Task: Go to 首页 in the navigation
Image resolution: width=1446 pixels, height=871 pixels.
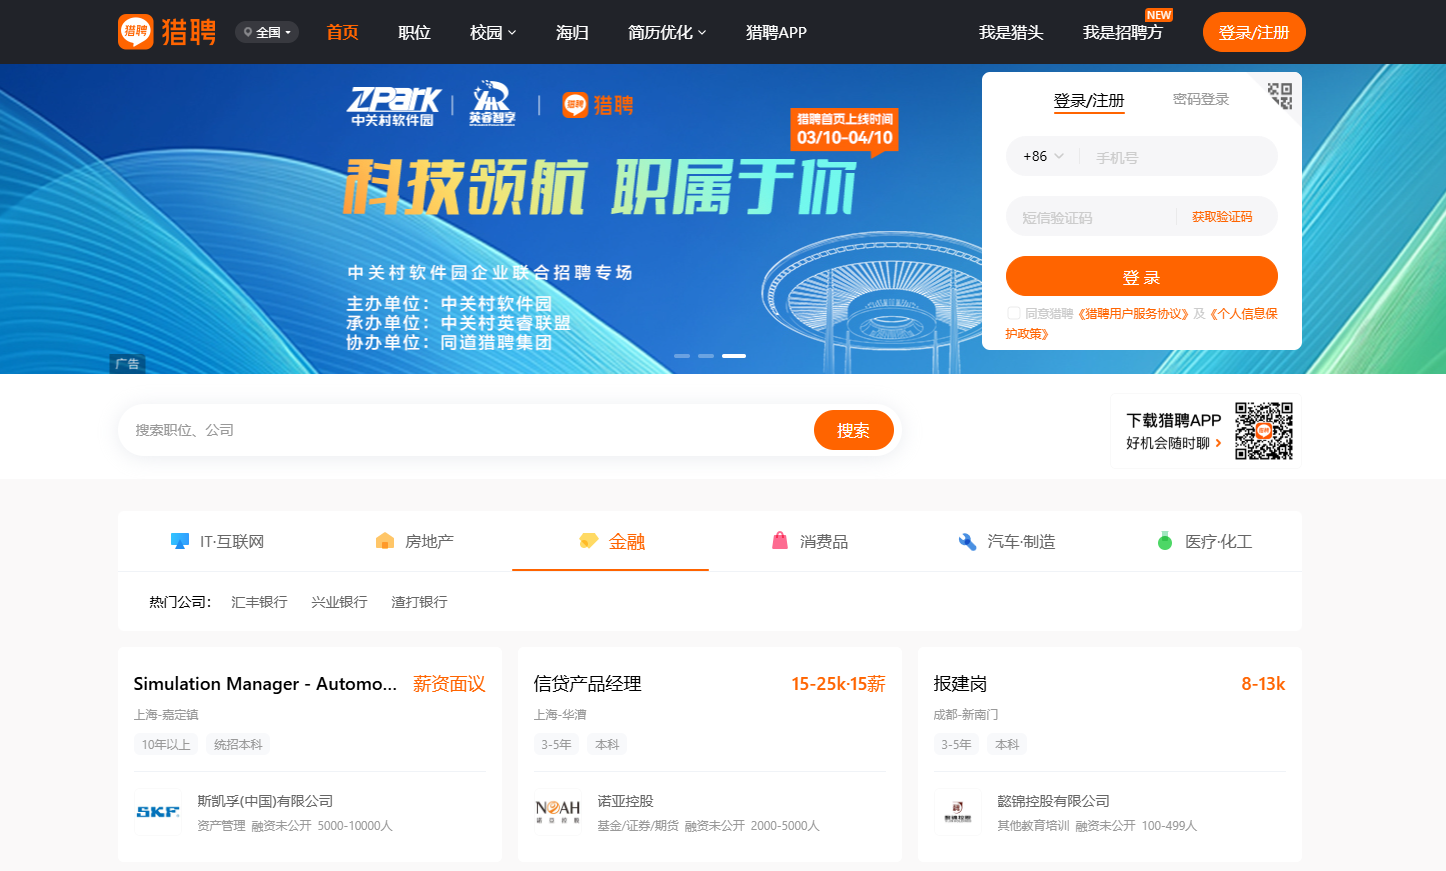Action: (x=342, y=32)
